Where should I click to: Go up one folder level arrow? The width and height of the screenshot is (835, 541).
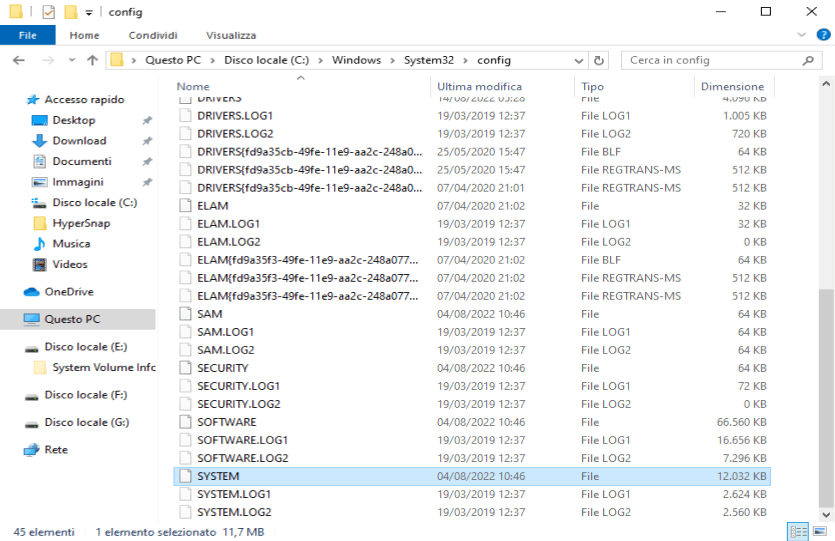(93, 60)
